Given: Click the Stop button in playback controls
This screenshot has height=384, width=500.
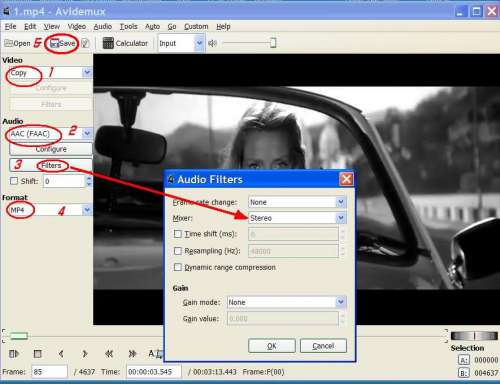Looking at the screenshot, I should tap(38, 353).
